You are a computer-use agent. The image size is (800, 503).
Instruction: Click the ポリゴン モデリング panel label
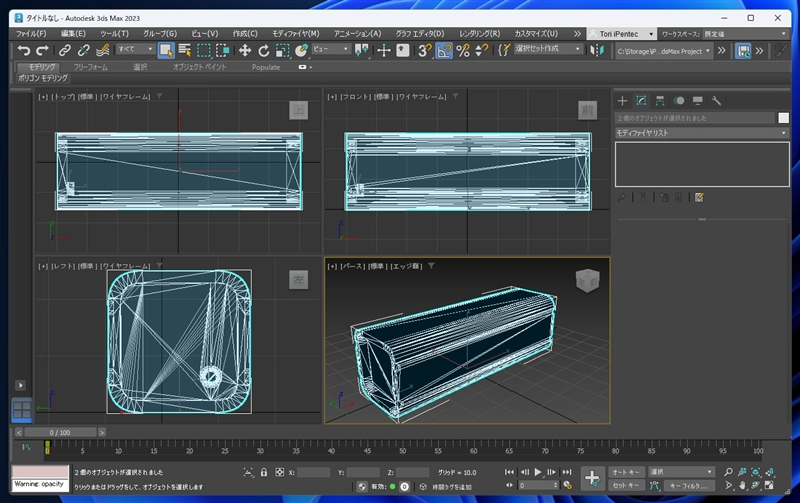[x=43, y=78]
